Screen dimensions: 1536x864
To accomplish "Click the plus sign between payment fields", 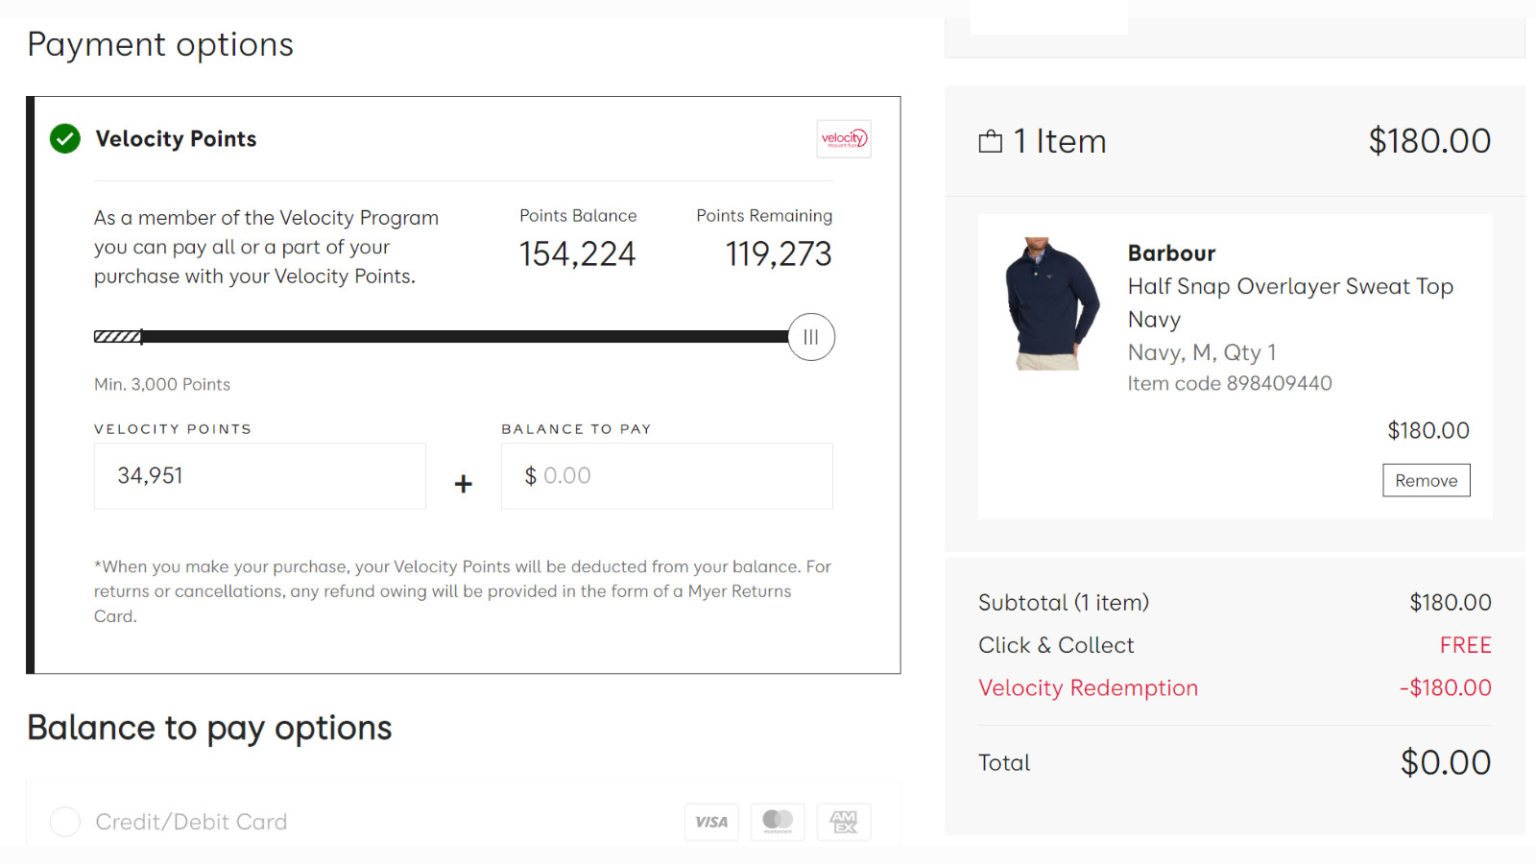I will pyautogui.click(x=463, y=484).
